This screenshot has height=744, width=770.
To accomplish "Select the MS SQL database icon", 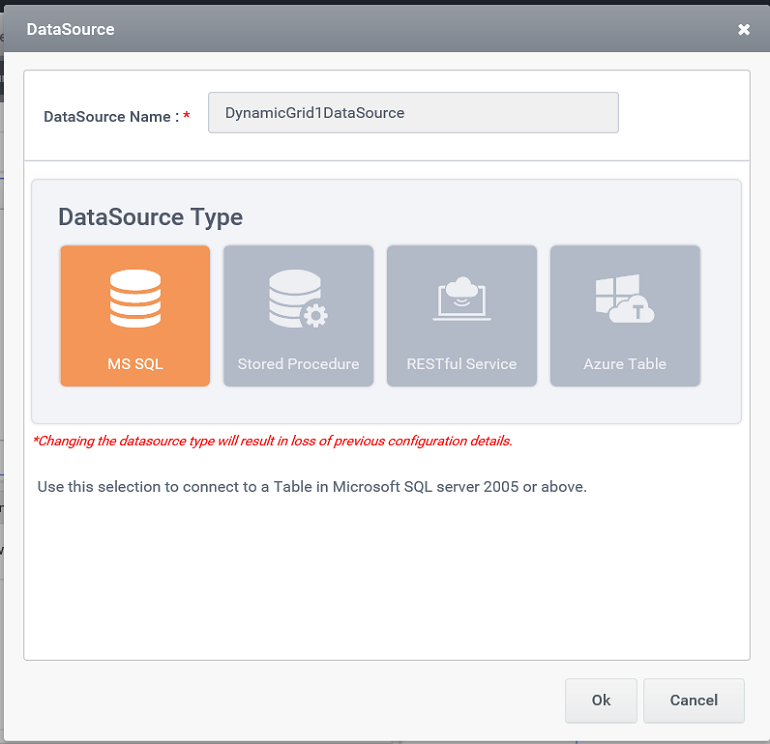I will [135, 298].
